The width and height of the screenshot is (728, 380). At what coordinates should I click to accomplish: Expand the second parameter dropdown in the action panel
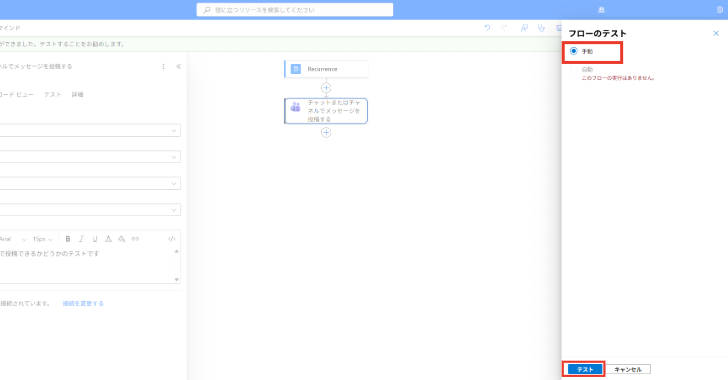pos(174,157)
